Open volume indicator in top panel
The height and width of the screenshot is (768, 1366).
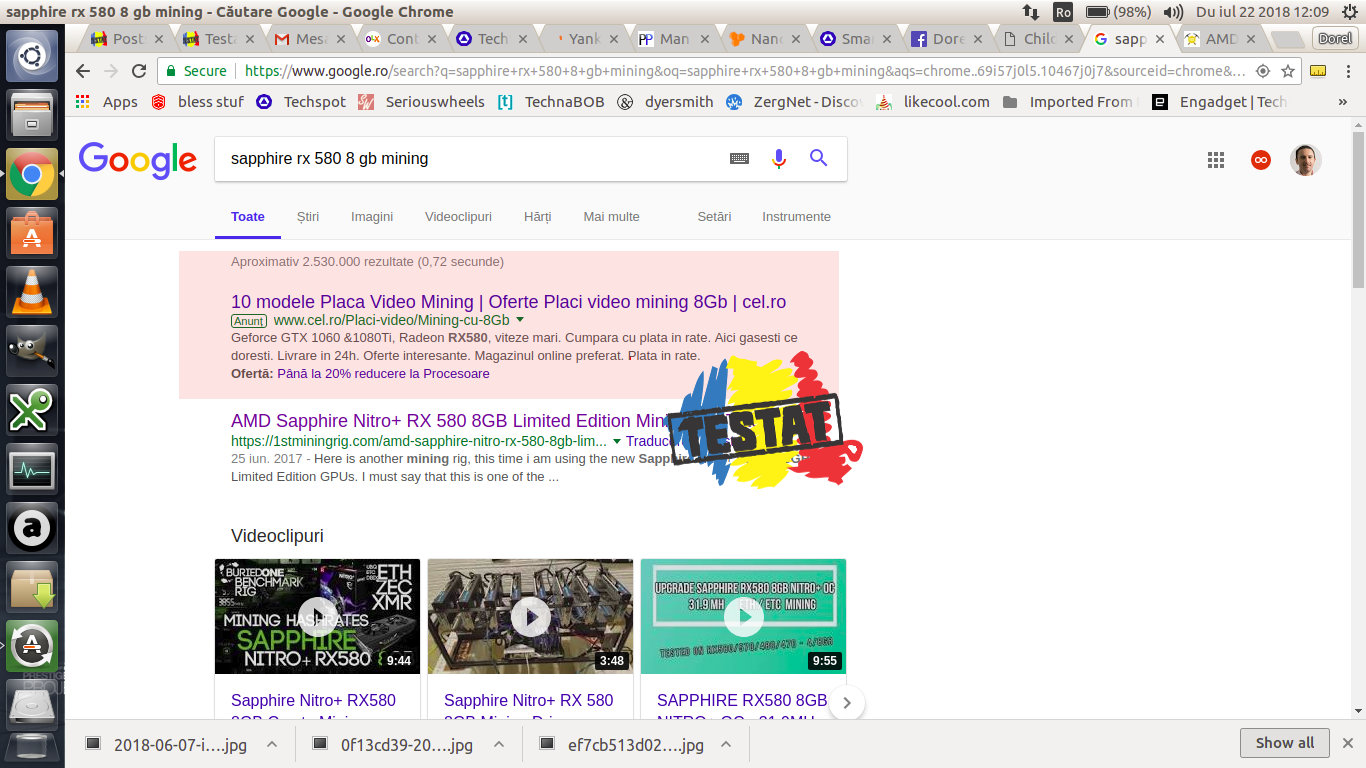(1174, 12)
